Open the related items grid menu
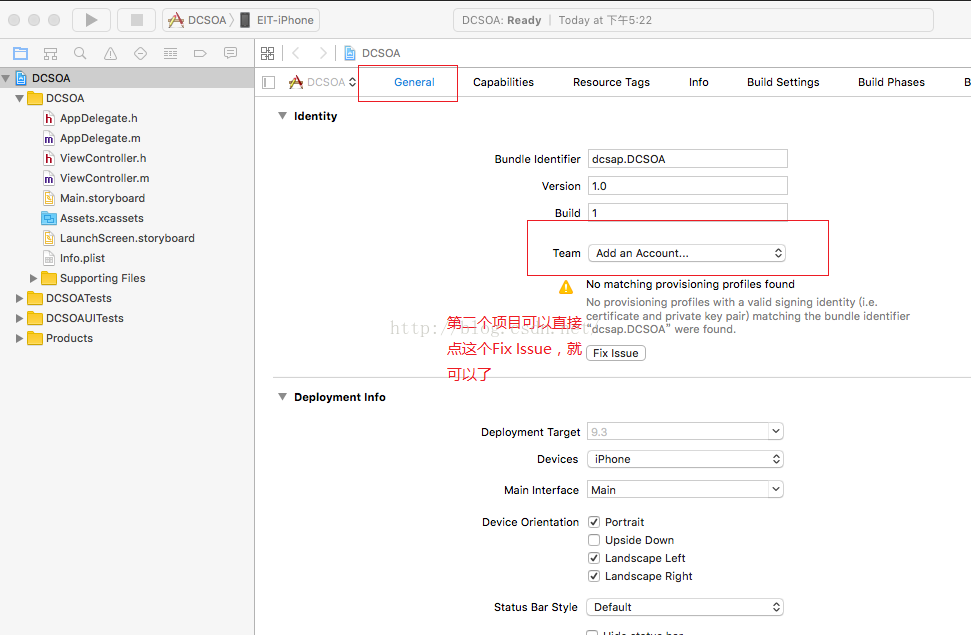This screenshot has height=635, width=971. [268, 53]
